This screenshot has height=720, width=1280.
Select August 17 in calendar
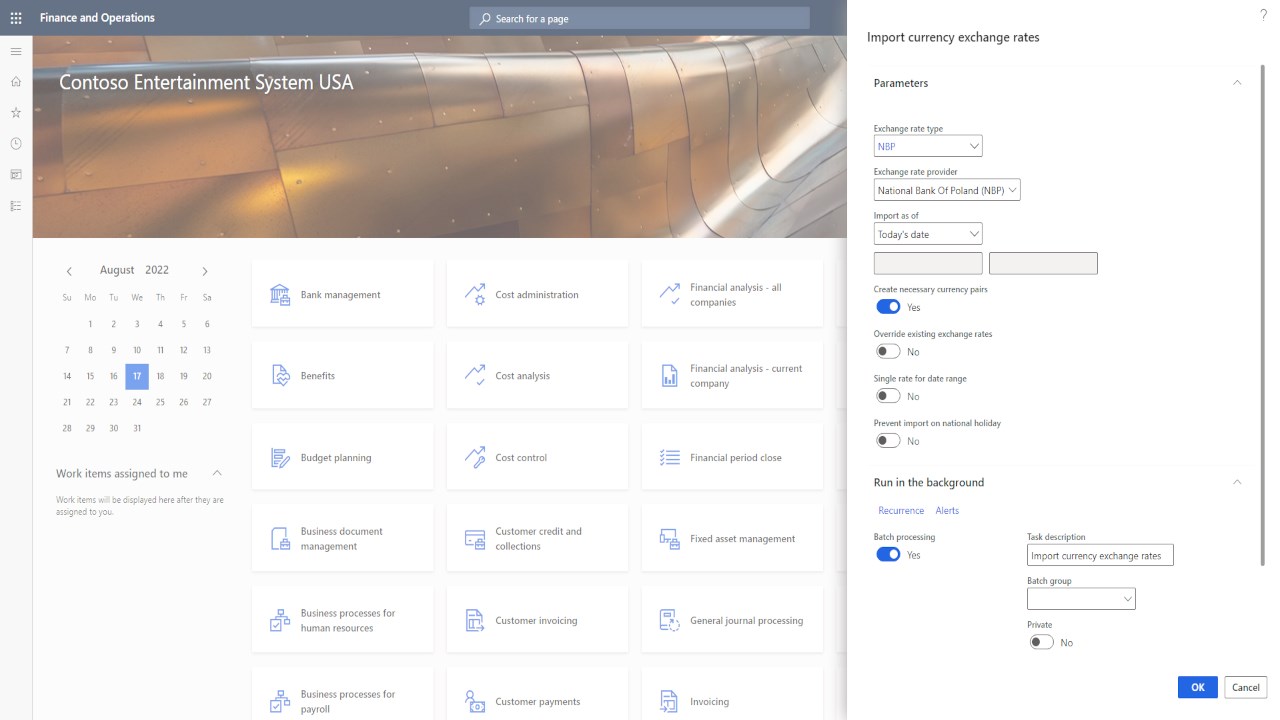(137, 376)
